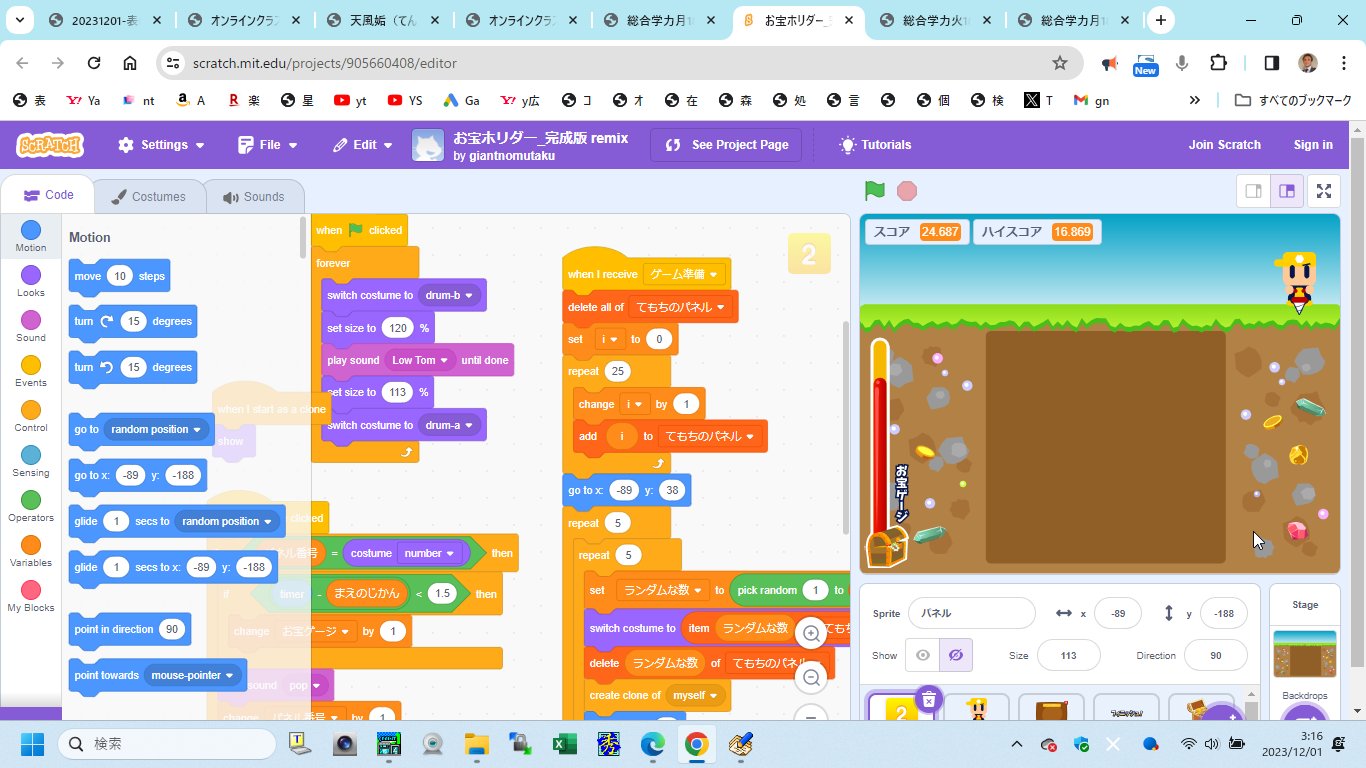This screenshot has height=768, width=1366.
Task: Bookmark this page with the star icon
Action: pyautogui.click(x=1060, y=63)
